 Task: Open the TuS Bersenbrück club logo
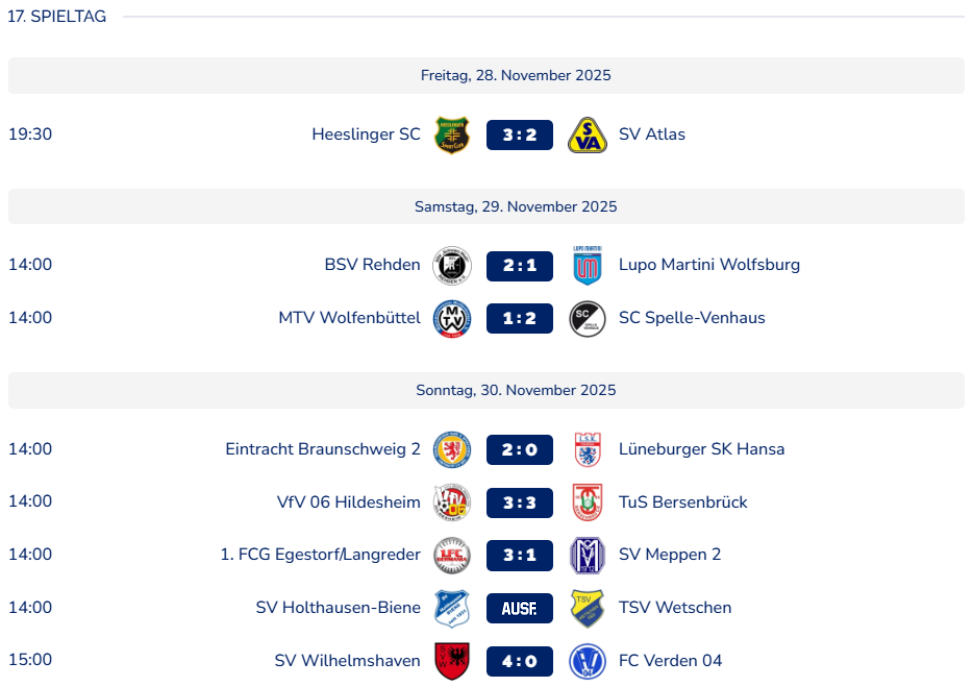pyautogui.click(x=587, y=502)
